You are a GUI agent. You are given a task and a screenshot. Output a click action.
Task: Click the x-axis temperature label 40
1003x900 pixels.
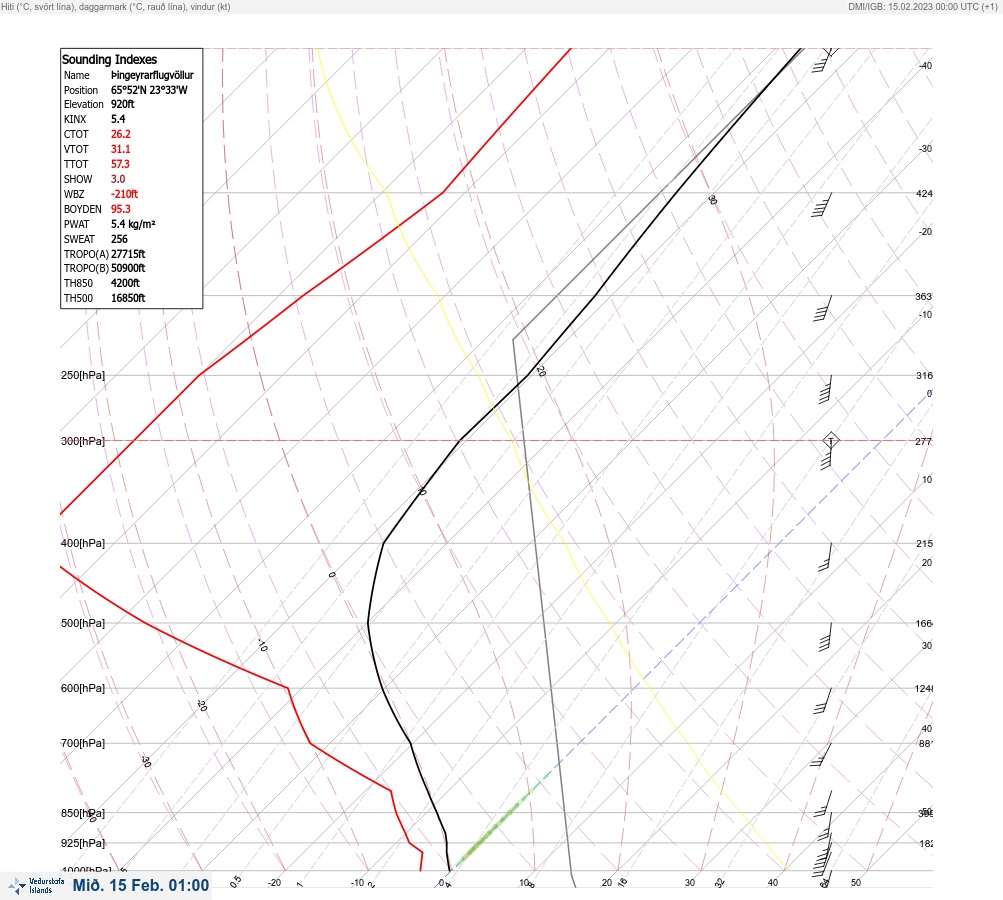point(773,883)
